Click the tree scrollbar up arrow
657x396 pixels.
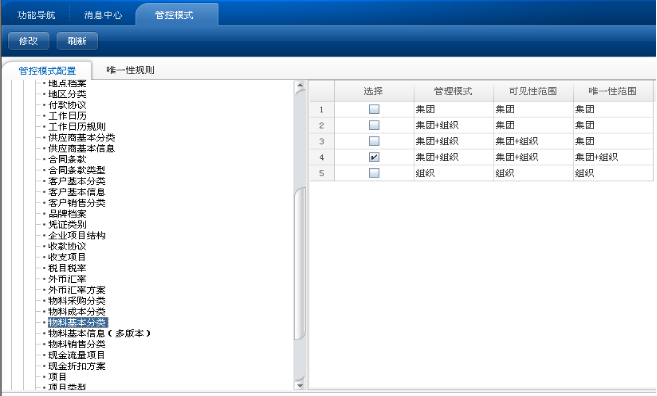point(300,86)
